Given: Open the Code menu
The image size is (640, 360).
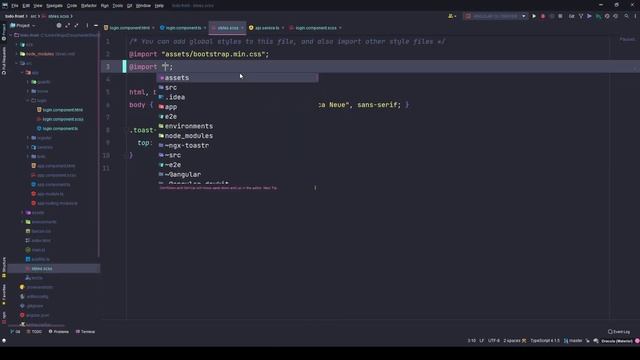Looking at the screenshot, I should (72, 6).
